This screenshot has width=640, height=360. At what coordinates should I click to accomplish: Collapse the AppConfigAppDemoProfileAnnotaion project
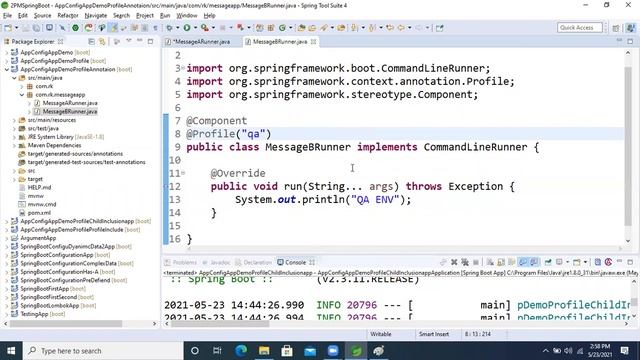tap(7, 69)
